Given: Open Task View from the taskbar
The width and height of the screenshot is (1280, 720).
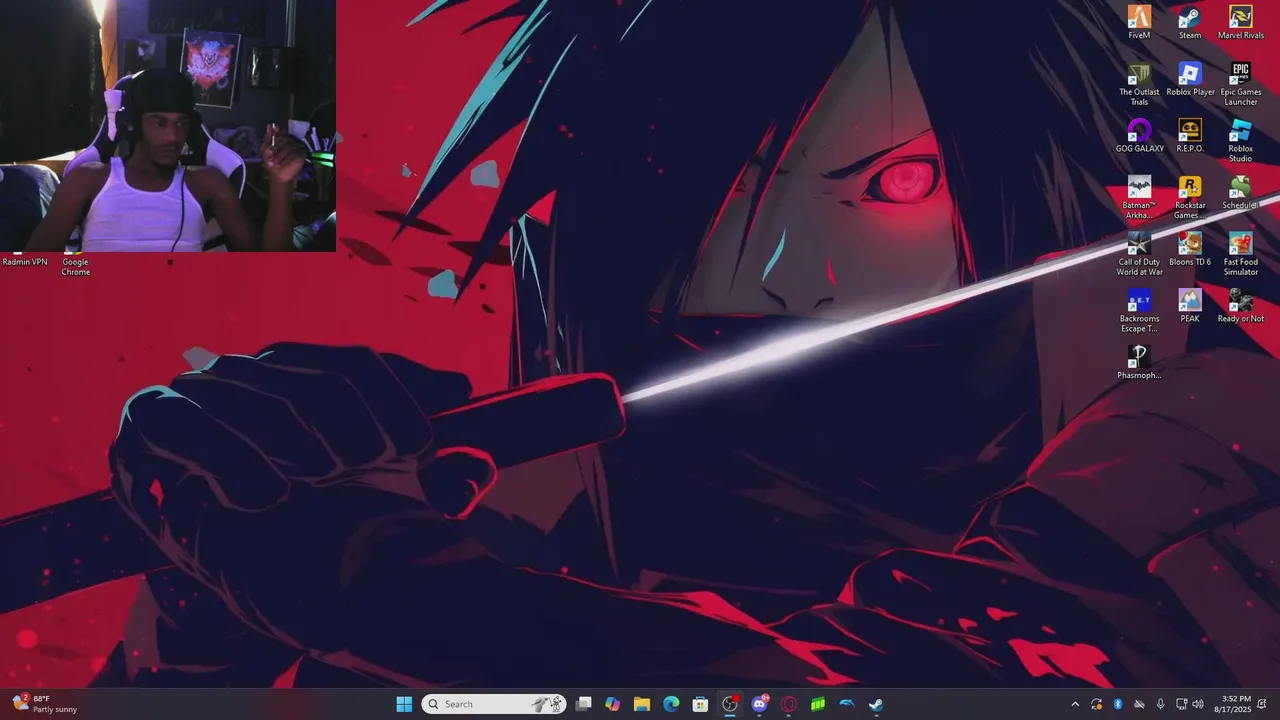Looking at the screenshot, I should coord(584,704).
